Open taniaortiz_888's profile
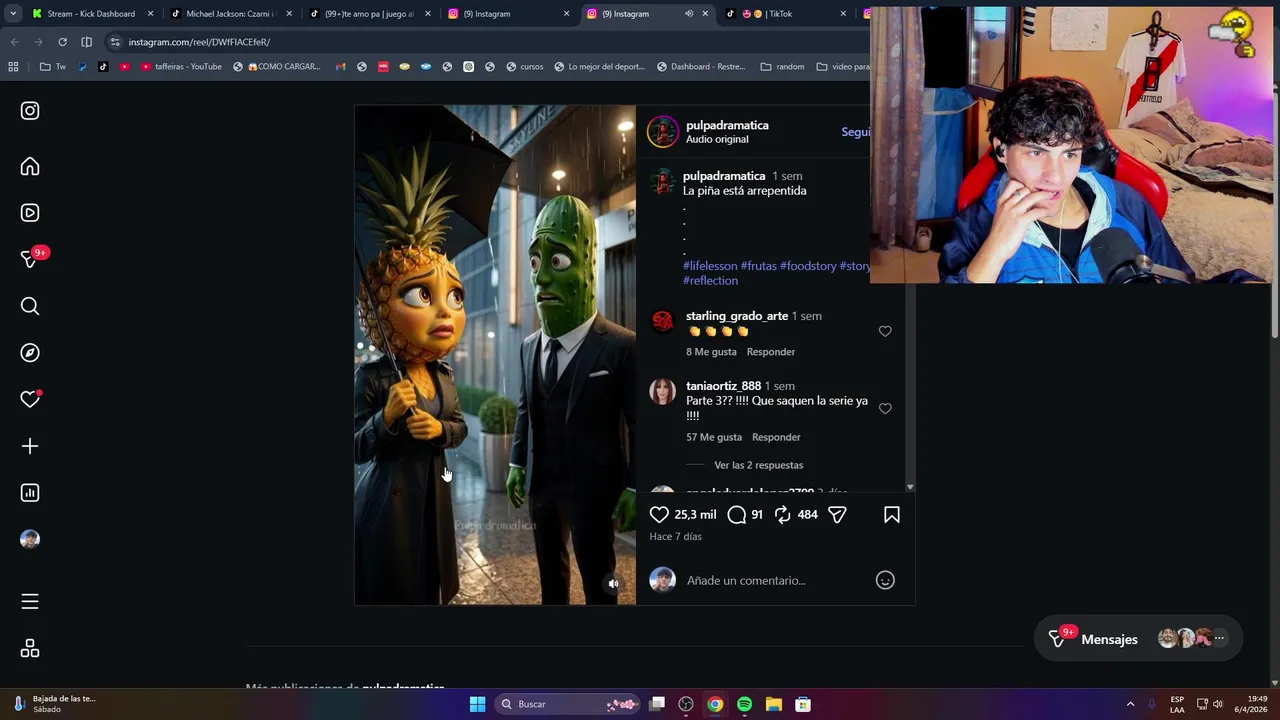 click(723, 386)
